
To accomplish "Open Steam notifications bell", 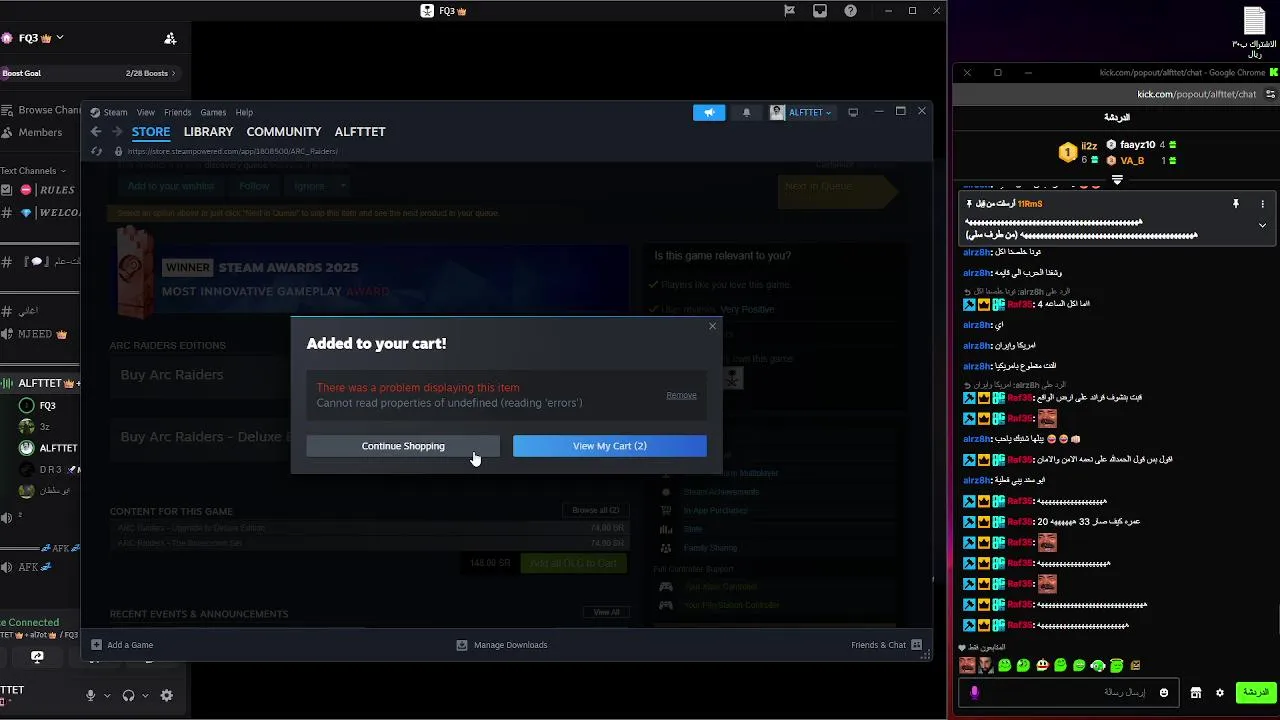I will click(x=746, y=112).
